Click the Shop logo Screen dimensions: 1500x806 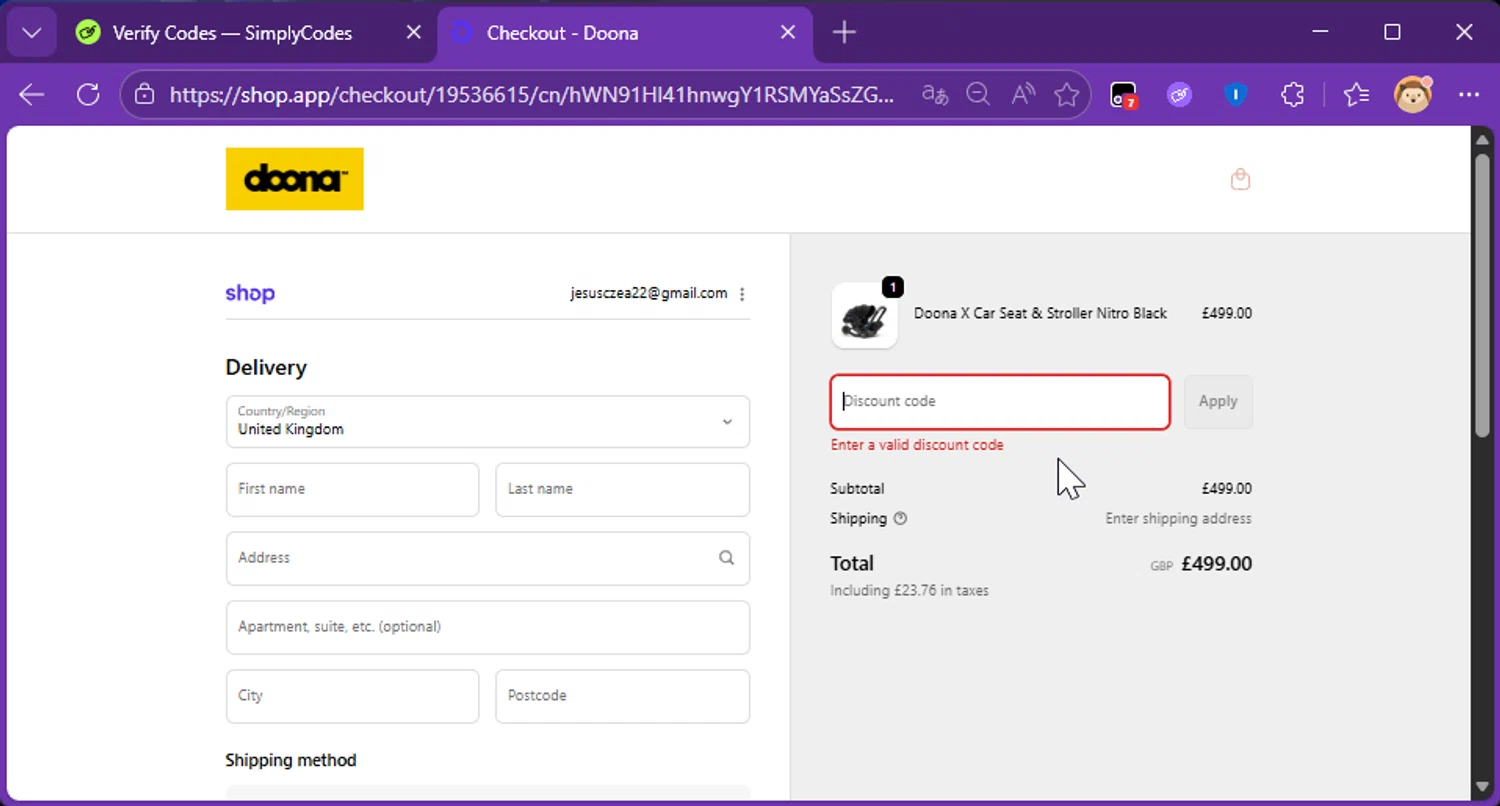[x=250, y=293]
